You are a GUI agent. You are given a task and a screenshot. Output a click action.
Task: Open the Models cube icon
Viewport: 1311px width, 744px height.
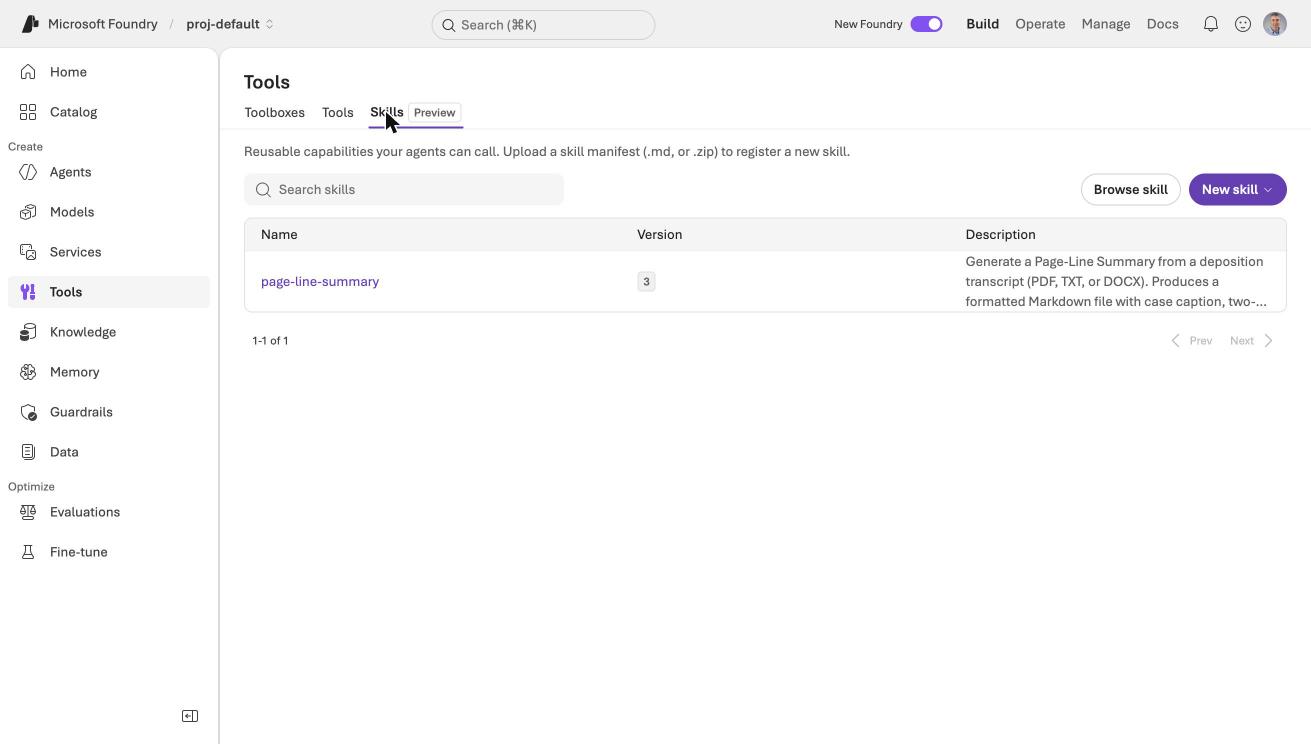coord(28,212)
